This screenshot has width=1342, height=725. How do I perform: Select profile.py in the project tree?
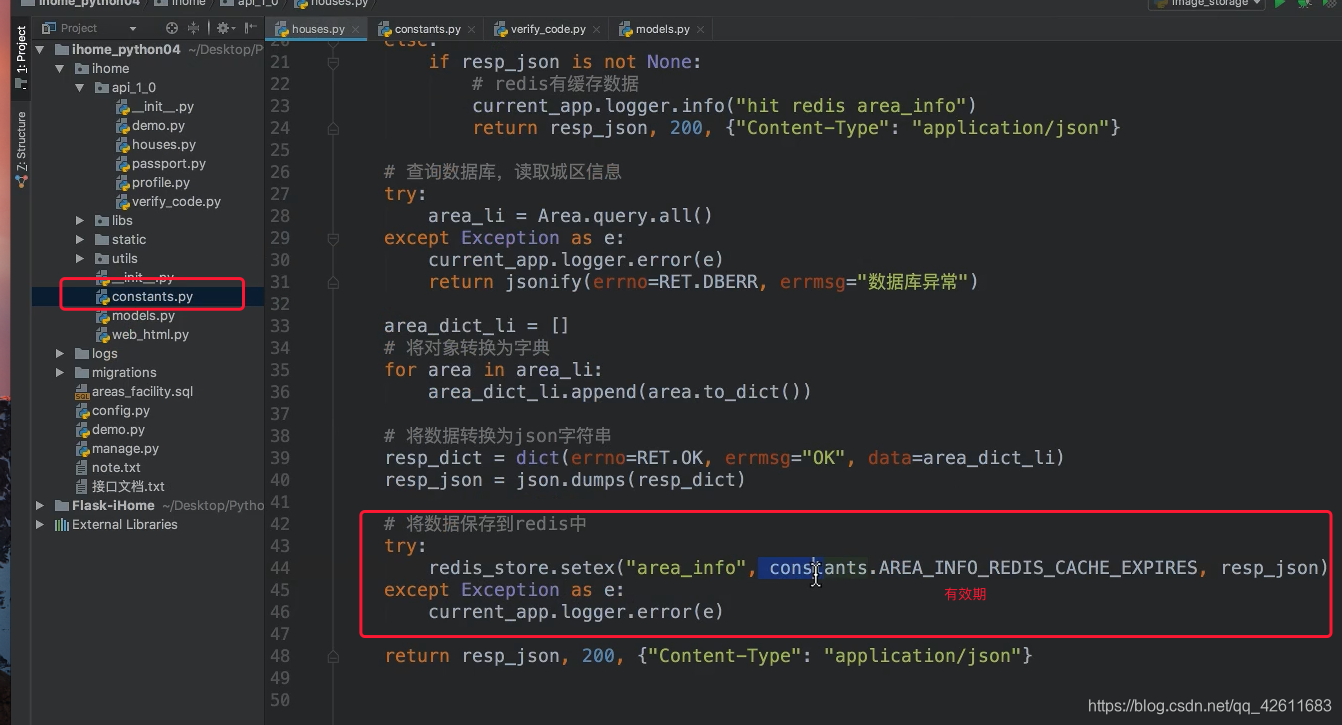click(x=153, y=182)
